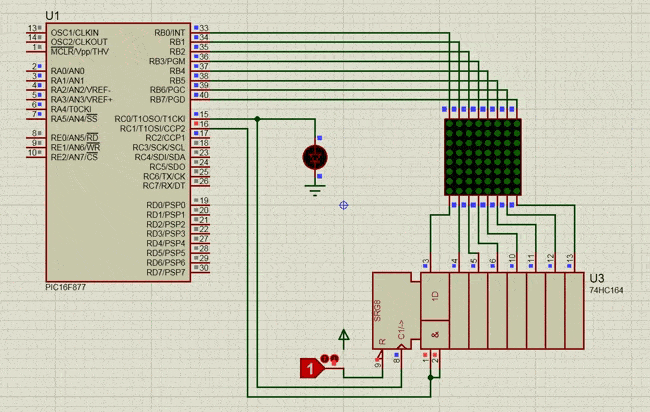This screenshot has height=412, width=650.
Task: Click the RB5 pin label
Action: click(177, 80)
